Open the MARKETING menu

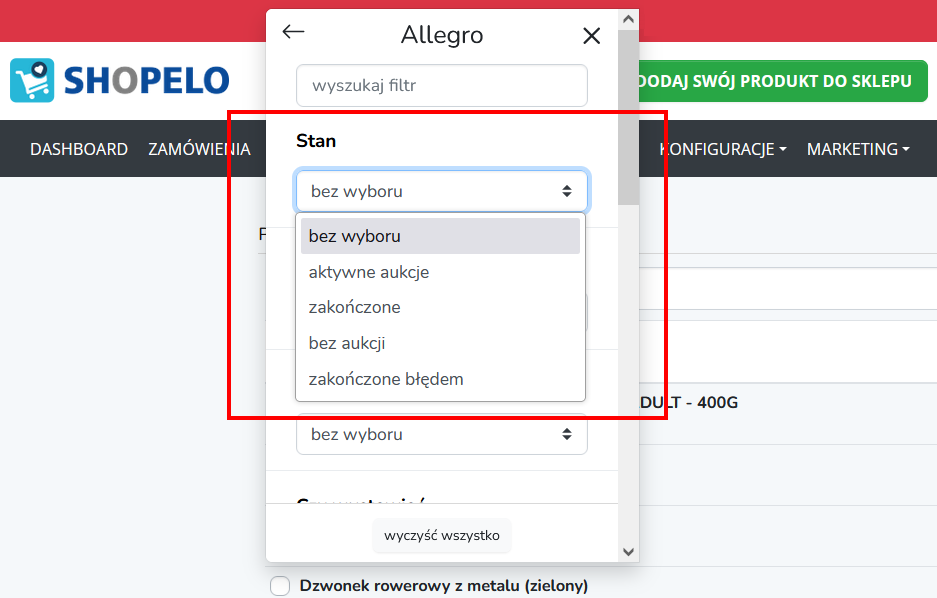click(858, 149)
